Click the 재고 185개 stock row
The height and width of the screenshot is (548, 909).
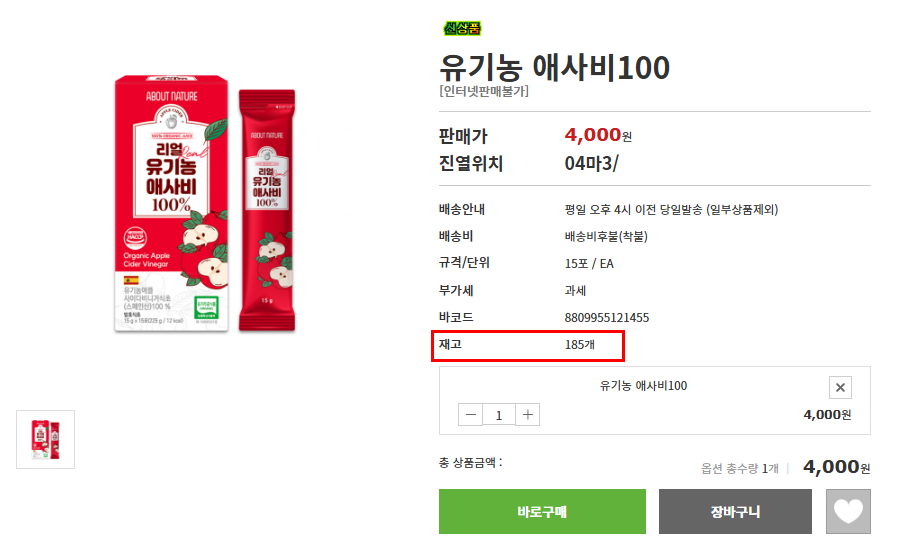click(528, 345)
